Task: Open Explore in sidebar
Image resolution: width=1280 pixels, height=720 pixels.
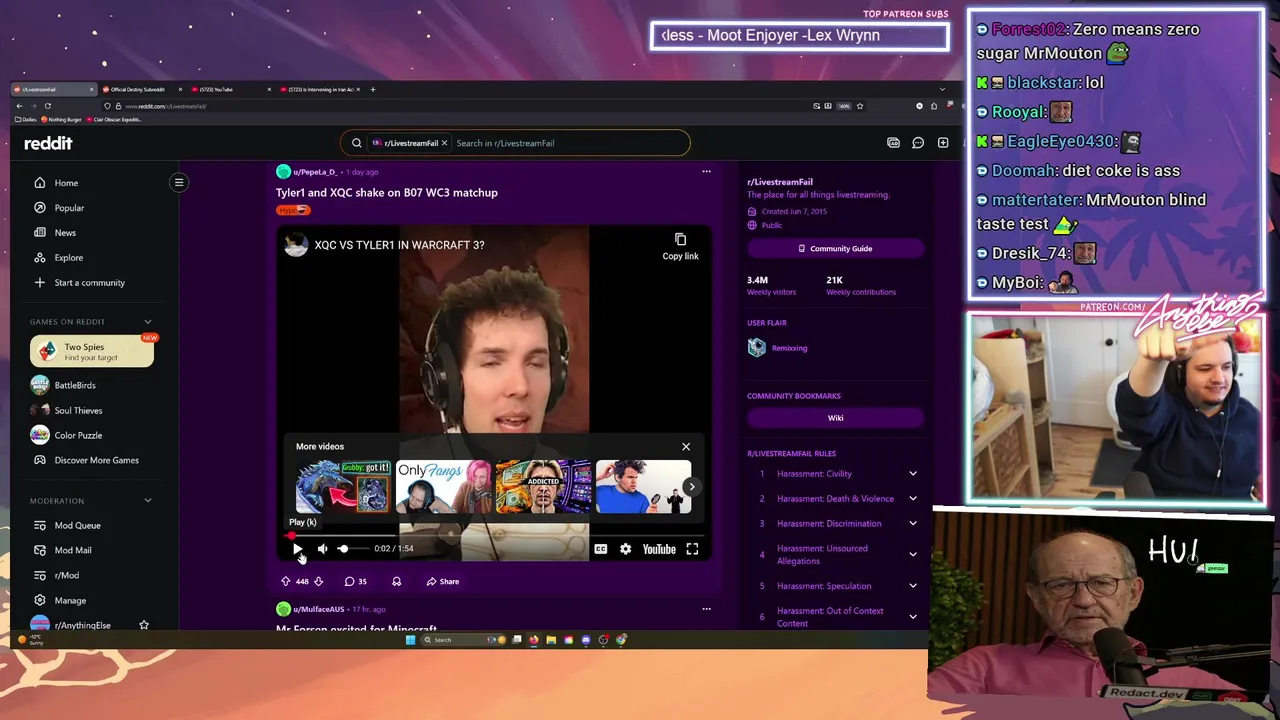Action: tap(69, 258)
